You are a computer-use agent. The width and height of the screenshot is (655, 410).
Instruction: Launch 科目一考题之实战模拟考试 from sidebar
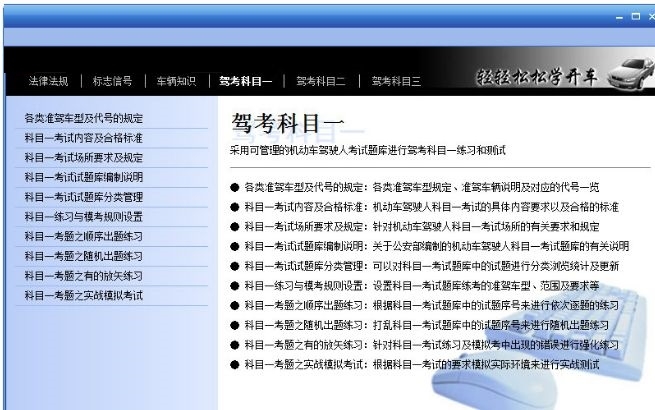point(84,295)
